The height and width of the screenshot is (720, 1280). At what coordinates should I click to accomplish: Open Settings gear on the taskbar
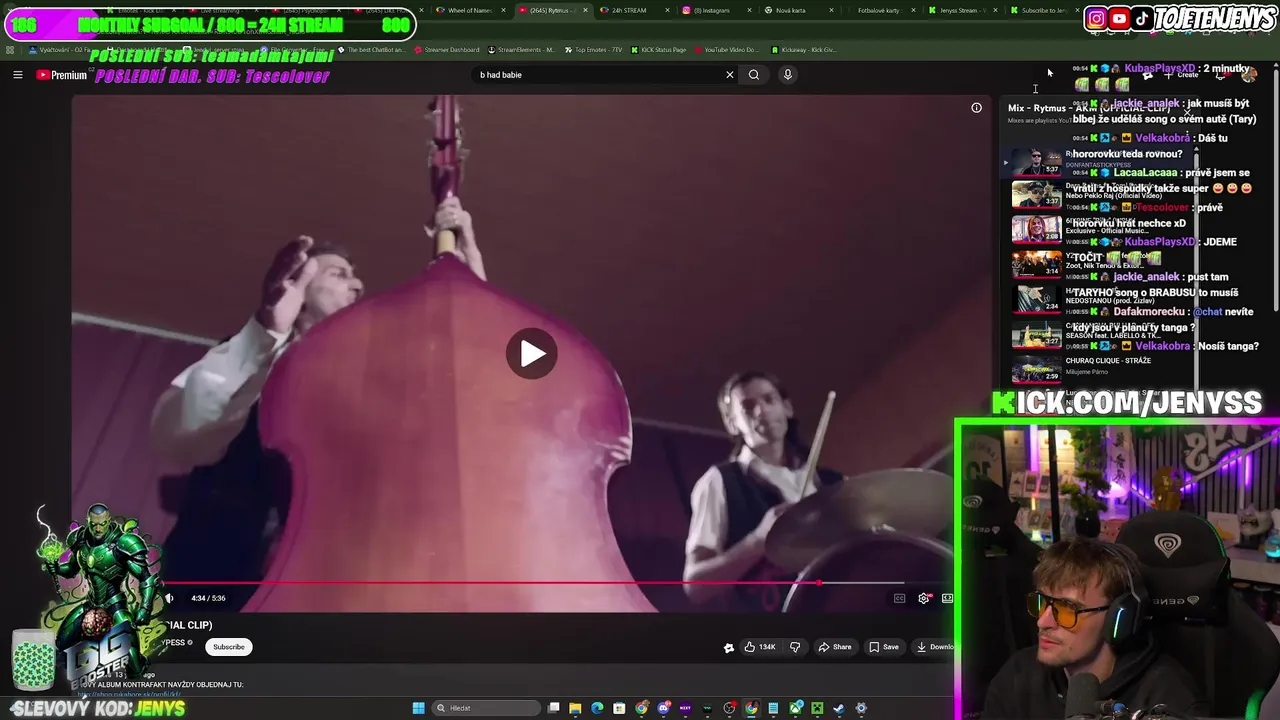click(861, 708)
